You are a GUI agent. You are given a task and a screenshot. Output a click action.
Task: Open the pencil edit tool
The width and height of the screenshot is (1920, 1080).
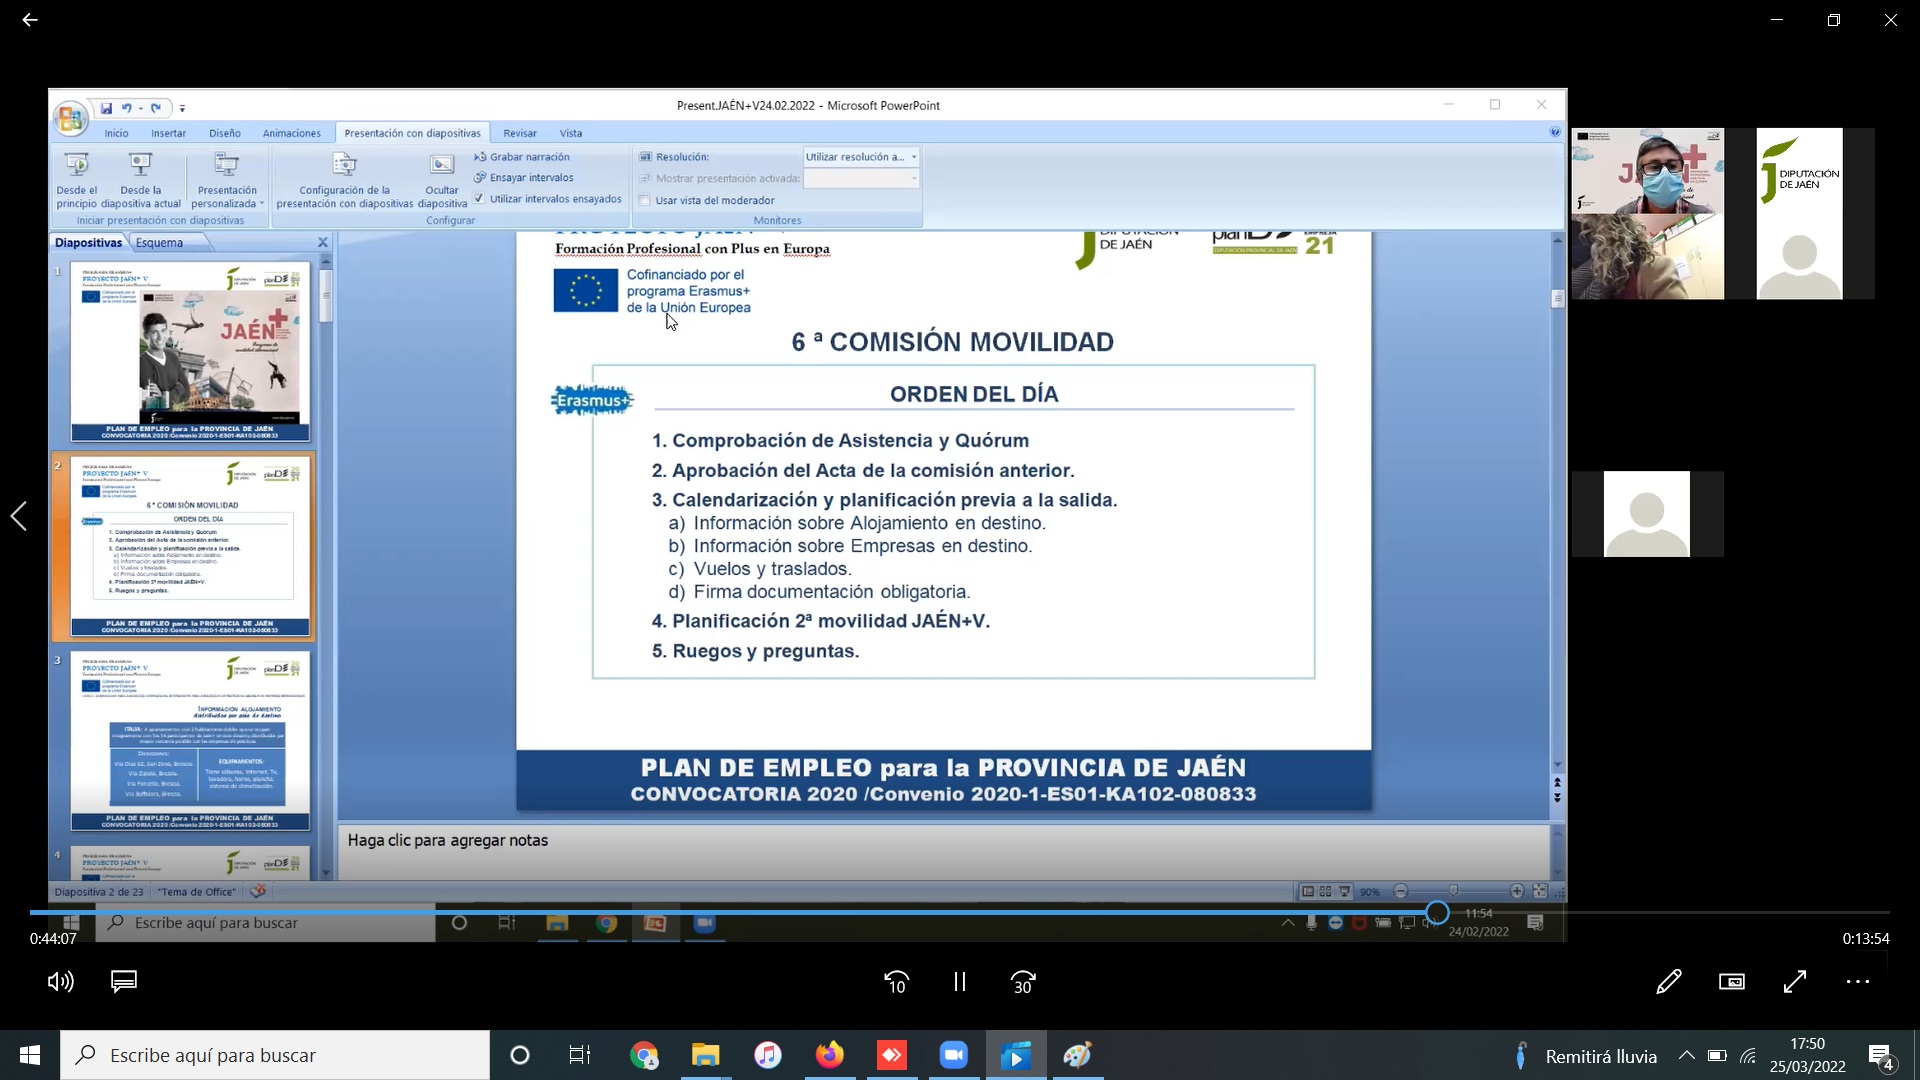click(x=1668, y=982)
